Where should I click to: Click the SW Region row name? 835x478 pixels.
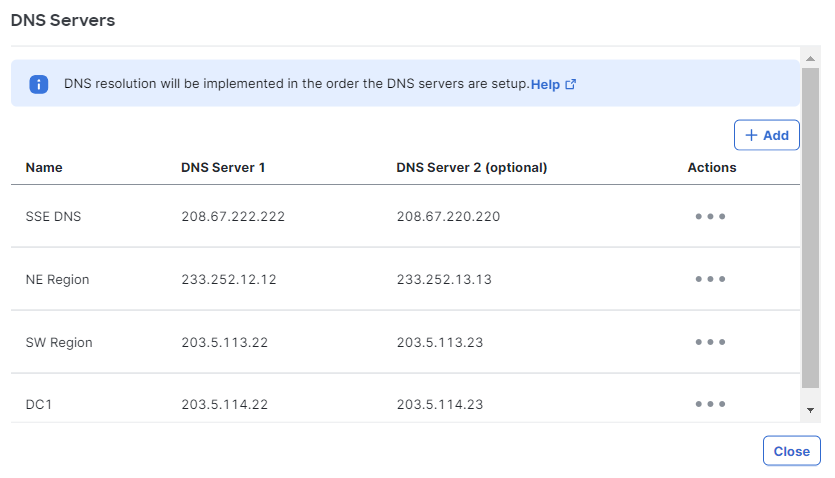pyautogui.click(x=59, y=342)
